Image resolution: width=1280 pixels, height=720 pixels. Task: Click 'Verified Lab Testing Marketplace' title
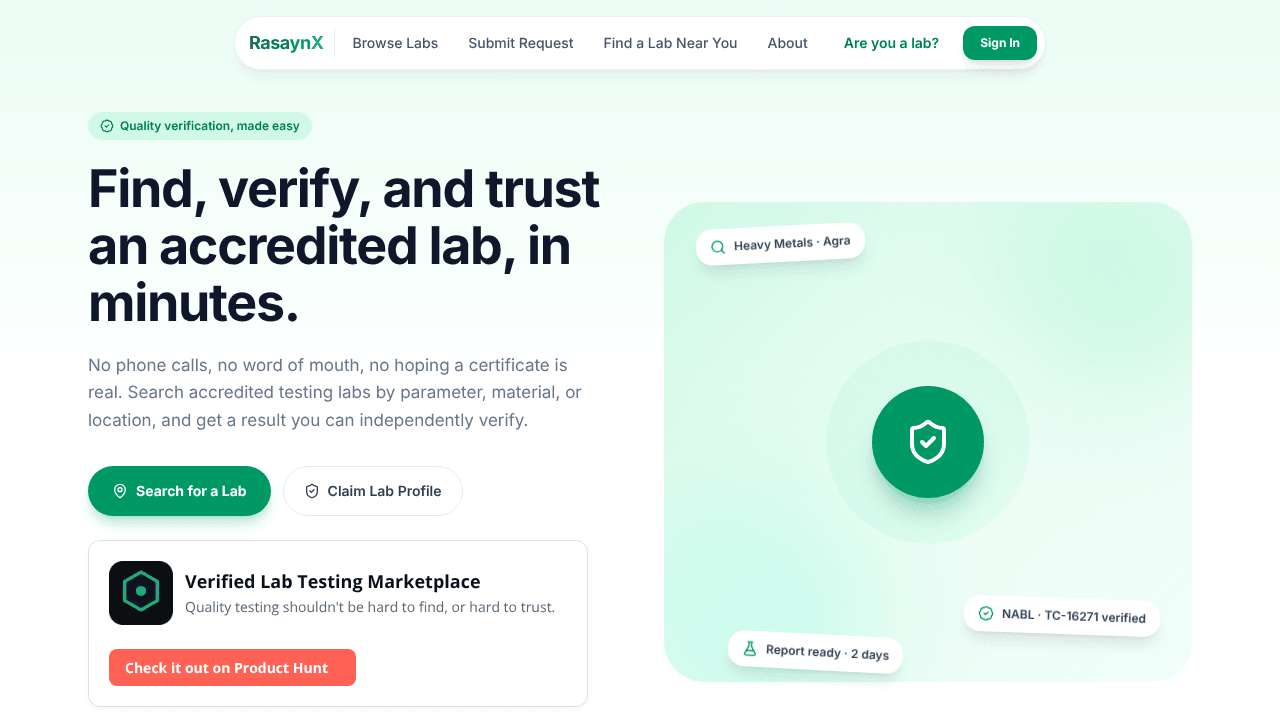click(333, 581)
